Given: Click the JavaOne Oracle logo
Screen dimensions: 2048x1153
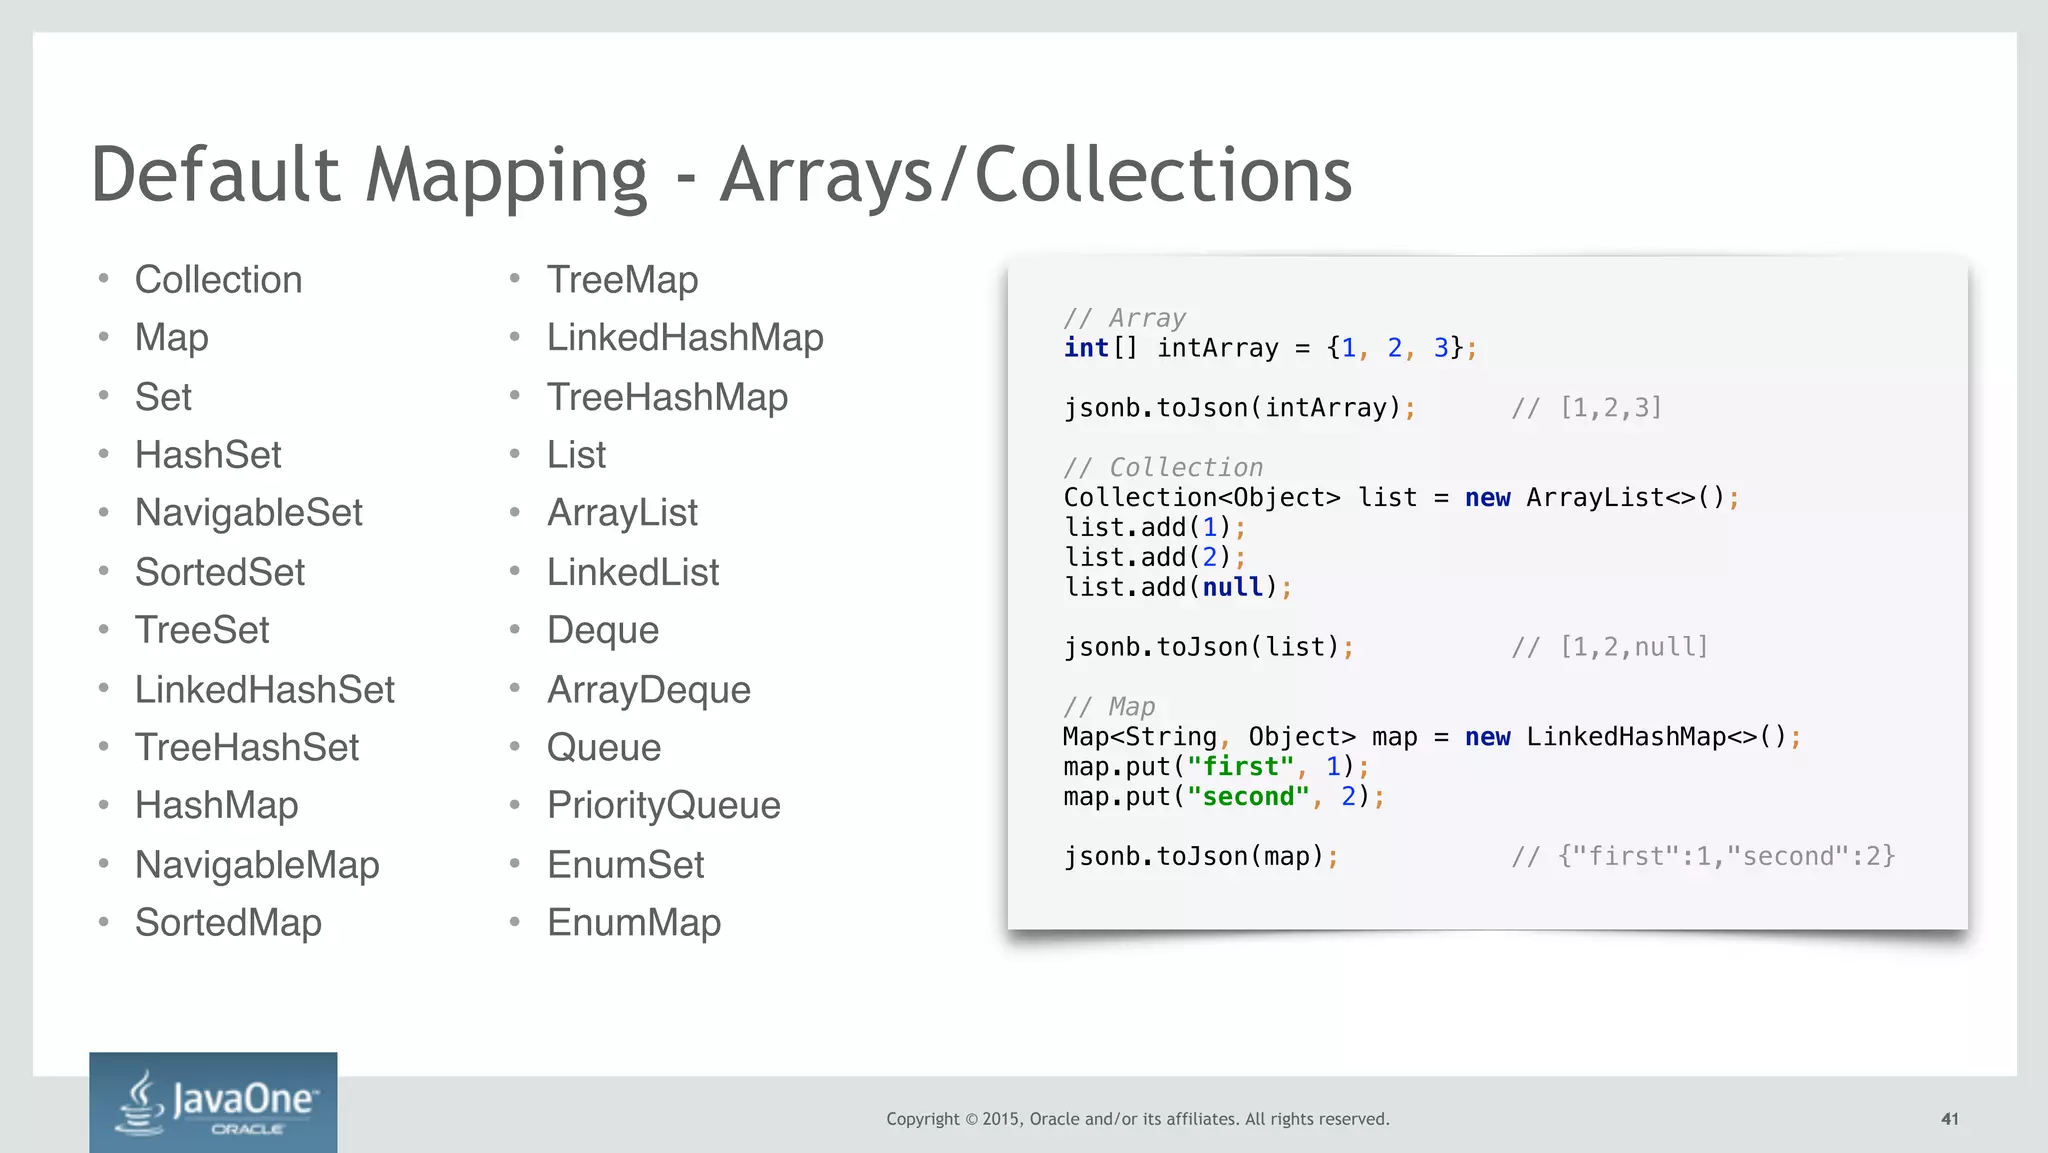Looking at the screenshot, I should (213, 1102).
